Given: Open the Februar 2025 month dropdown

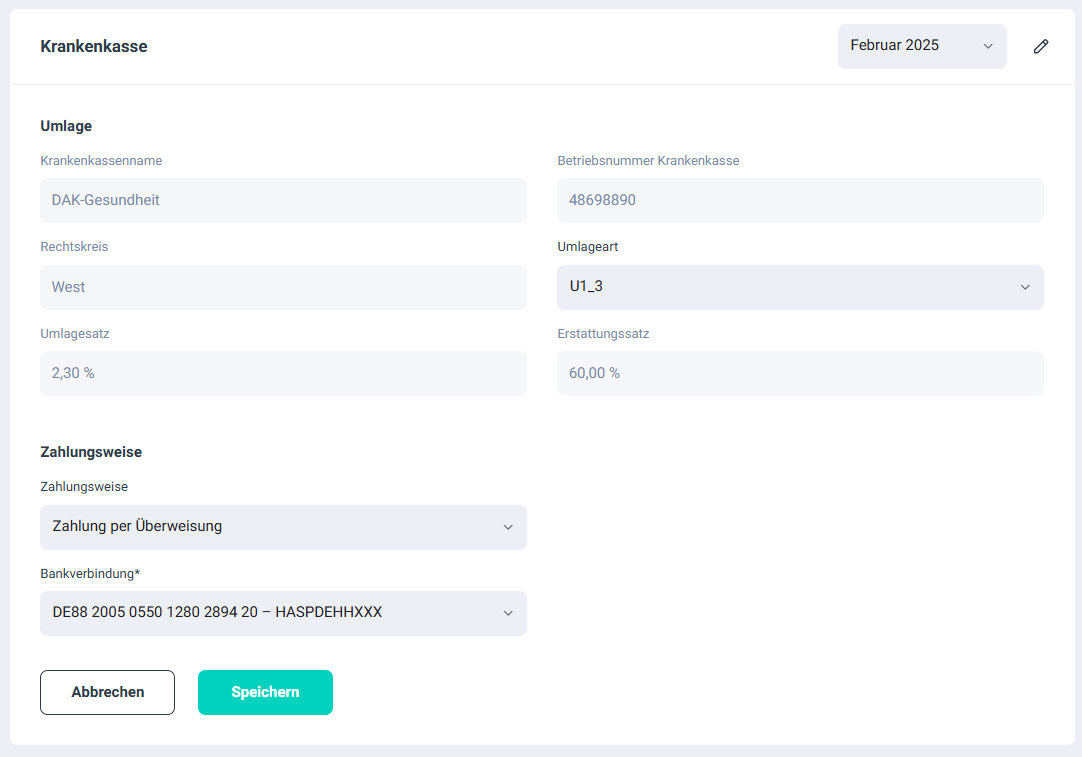Looking at the screenshot, I should tap(921, 46).
